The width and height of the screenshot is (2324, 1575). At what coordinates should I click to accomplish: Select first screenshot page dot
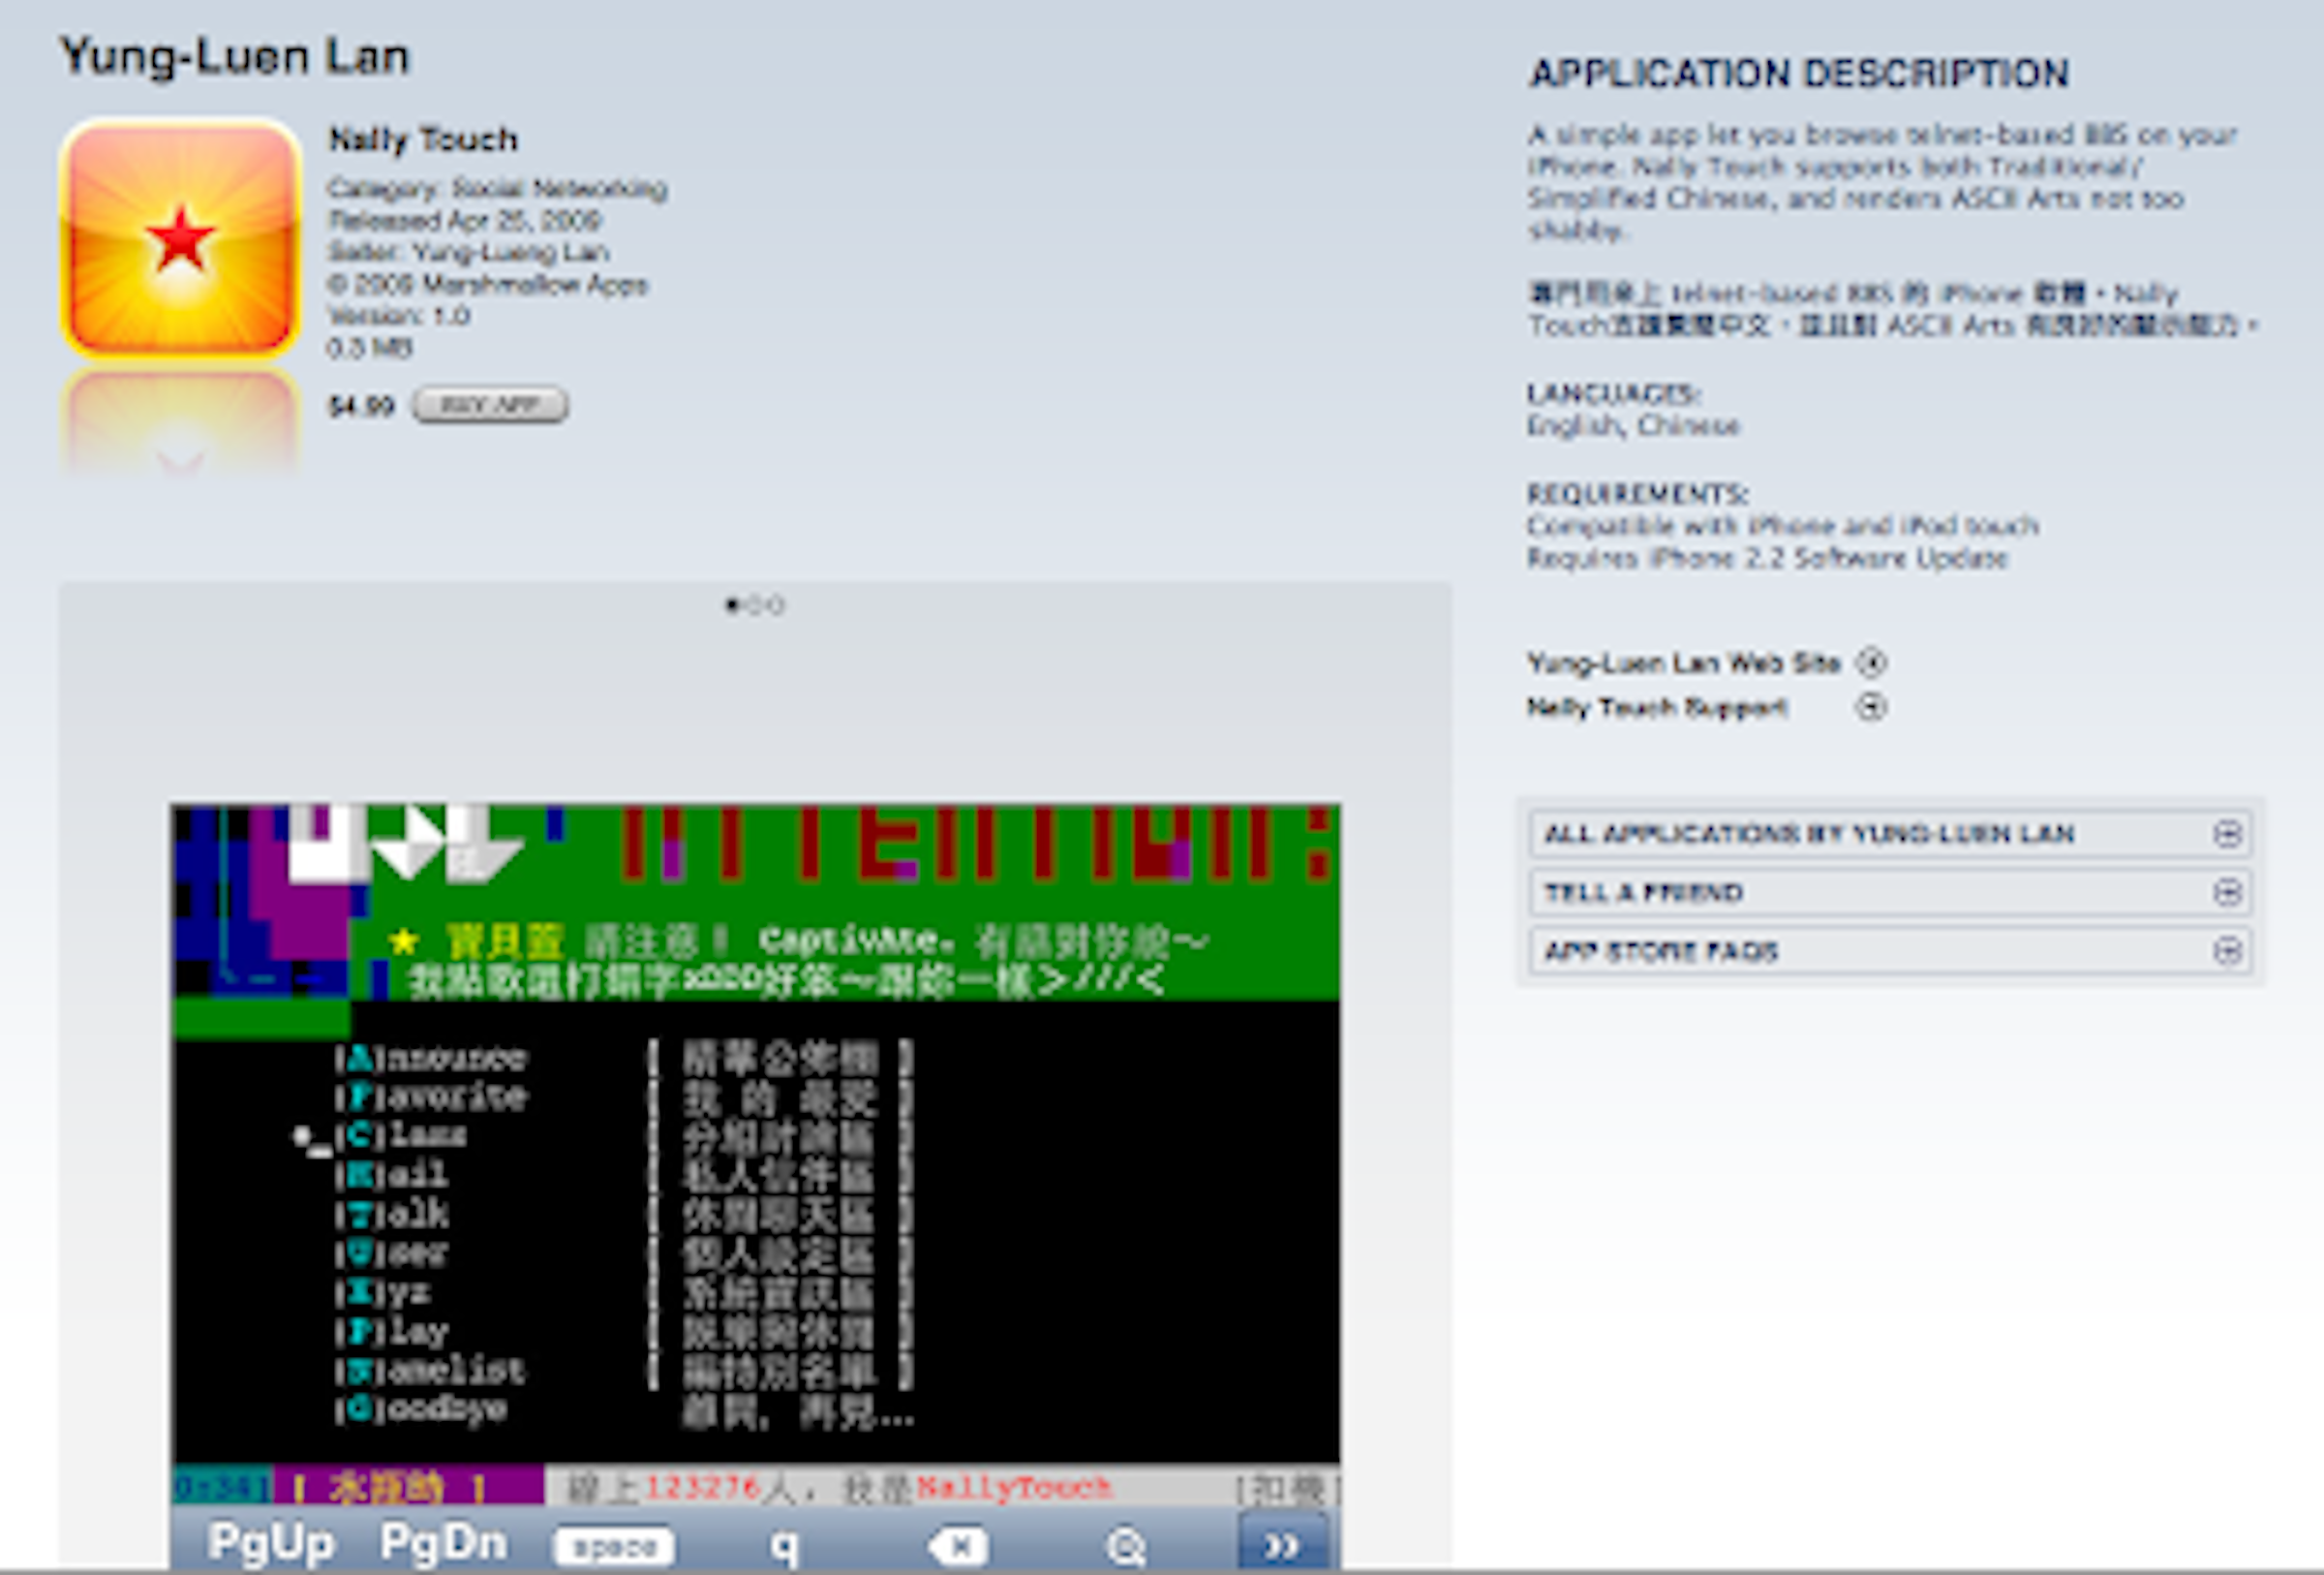732,605
